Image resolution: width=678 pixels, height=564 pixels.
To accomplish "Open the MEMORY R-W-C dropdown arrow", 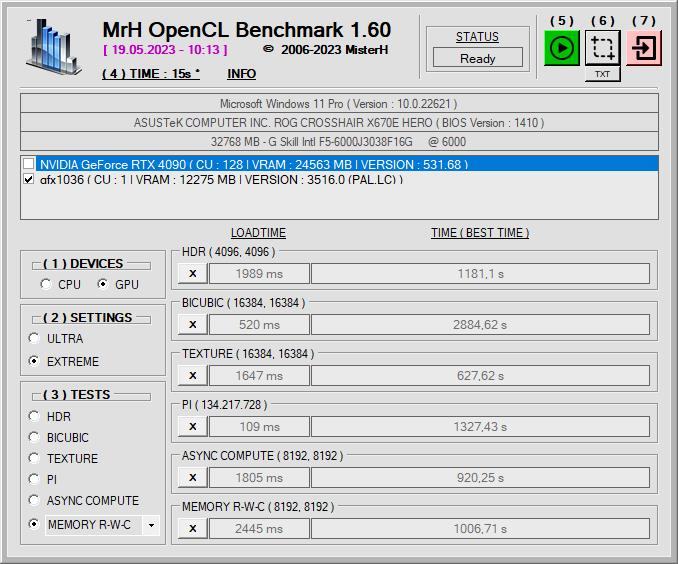I will [x=151, y=525].
